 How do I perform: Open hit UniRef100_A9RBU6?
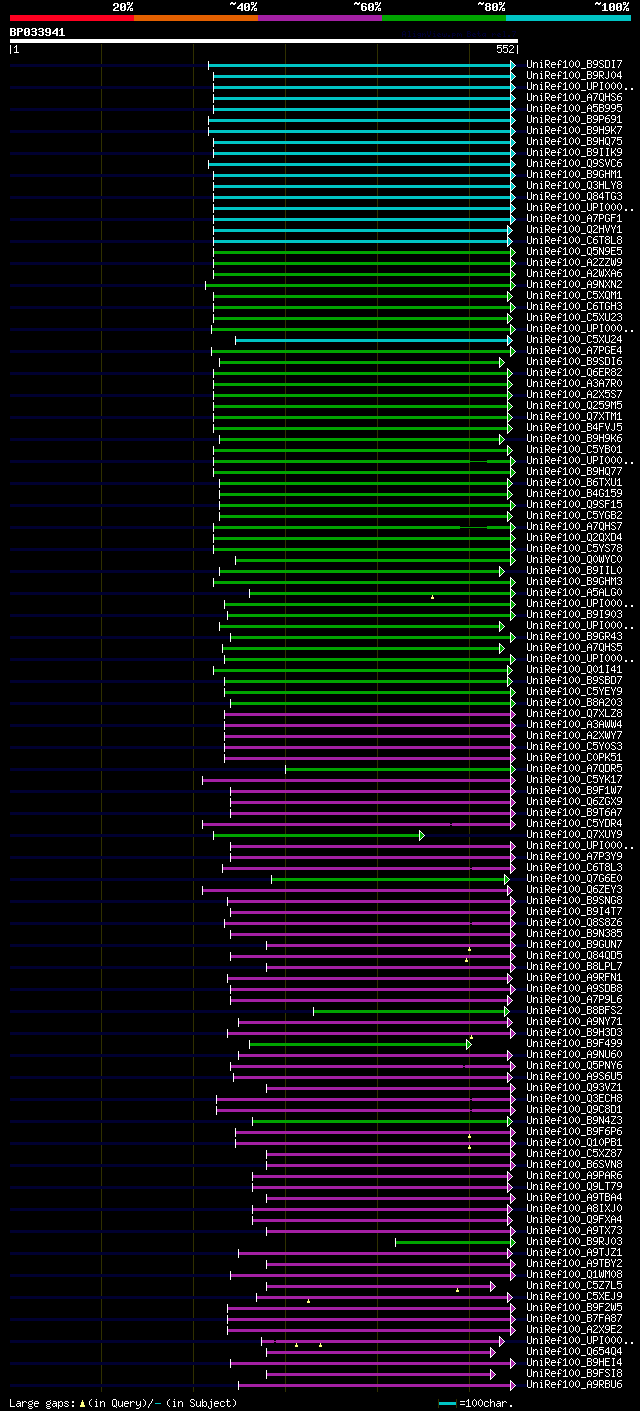(574, 1384)
